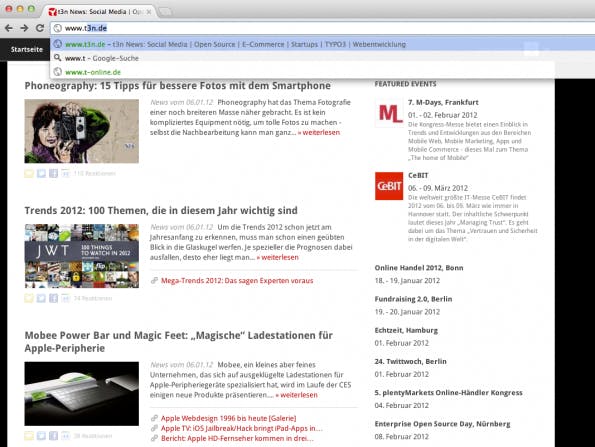Open a new tab with the new-tab button
The width and height of the screenshot is (595, 447).
point(165,12)
